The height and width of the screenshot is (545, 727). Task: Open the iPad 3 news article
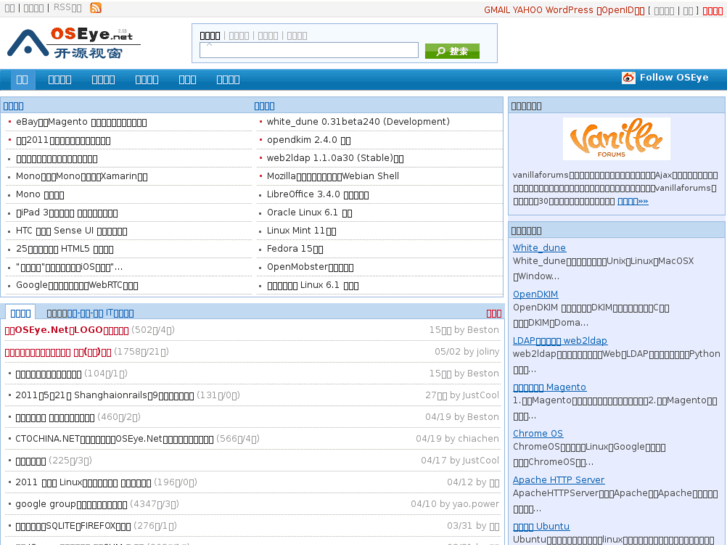(67, 213)
